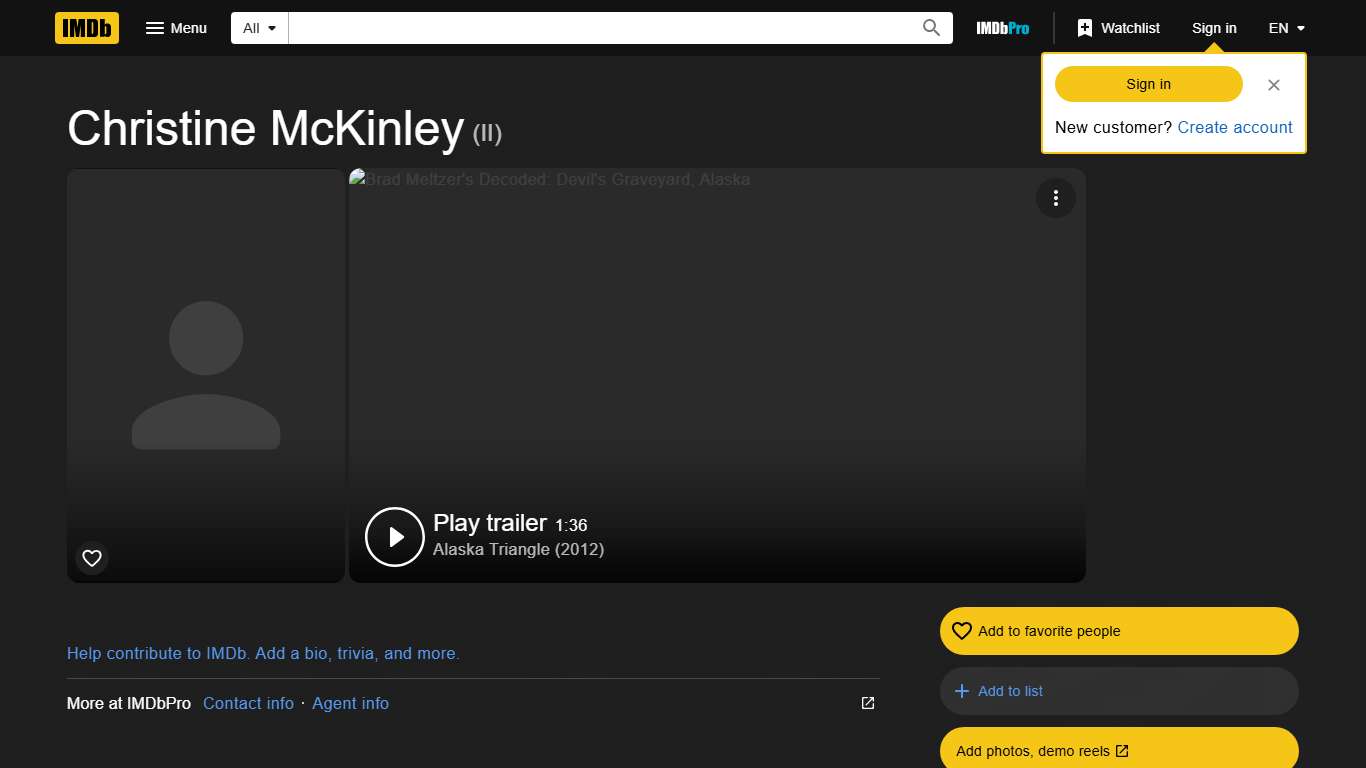Screen dimensions: 1366x768
Task: Open the search magnifier icon
Action: (x=930, y=27)
